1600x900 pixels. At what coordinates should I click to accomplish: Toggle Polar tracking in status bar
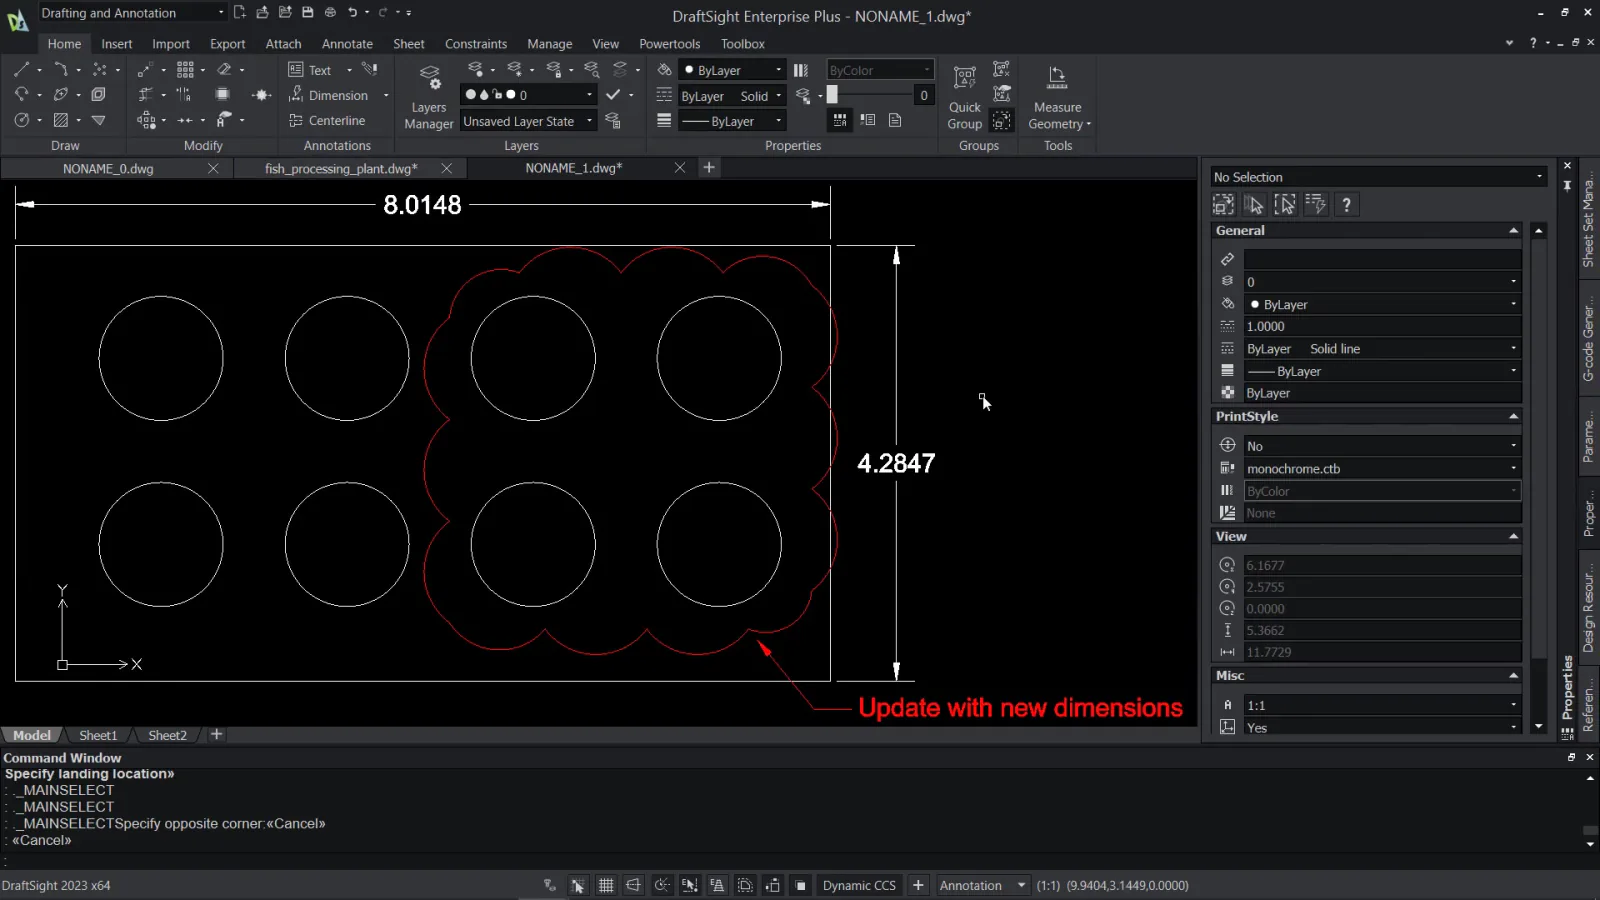pyautogui.click(x=662, y=885)
